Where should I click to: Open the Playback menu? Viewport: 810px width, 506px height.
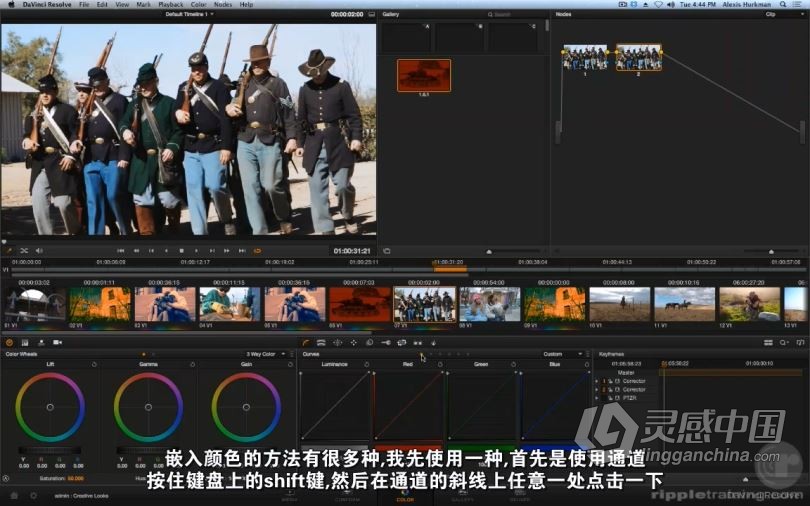point(170,4)
